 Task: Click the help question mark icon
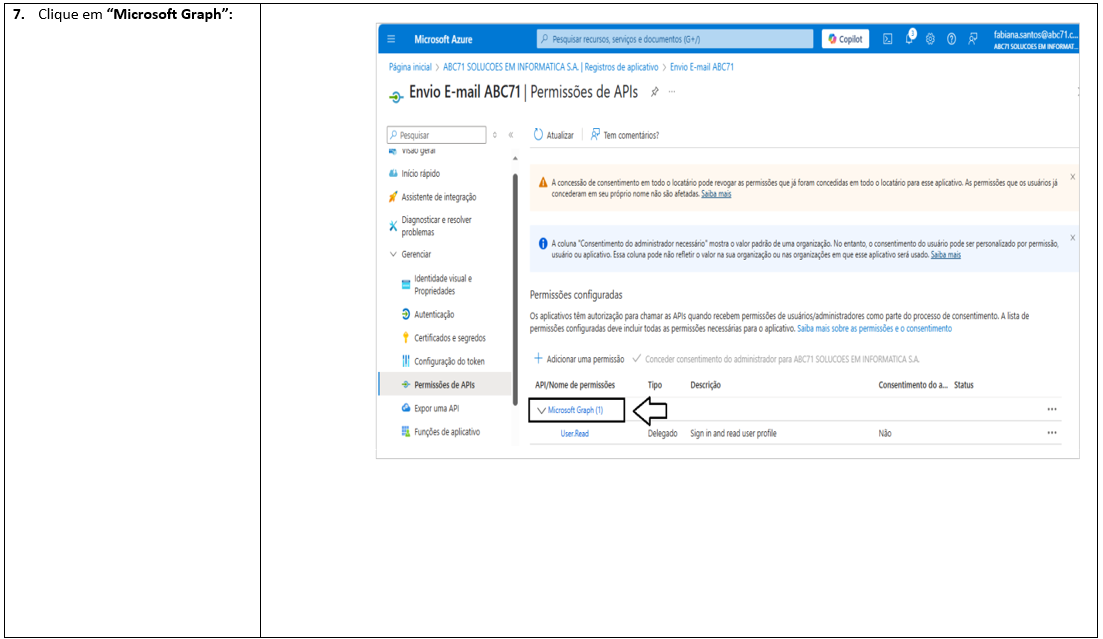coord(951,39)
